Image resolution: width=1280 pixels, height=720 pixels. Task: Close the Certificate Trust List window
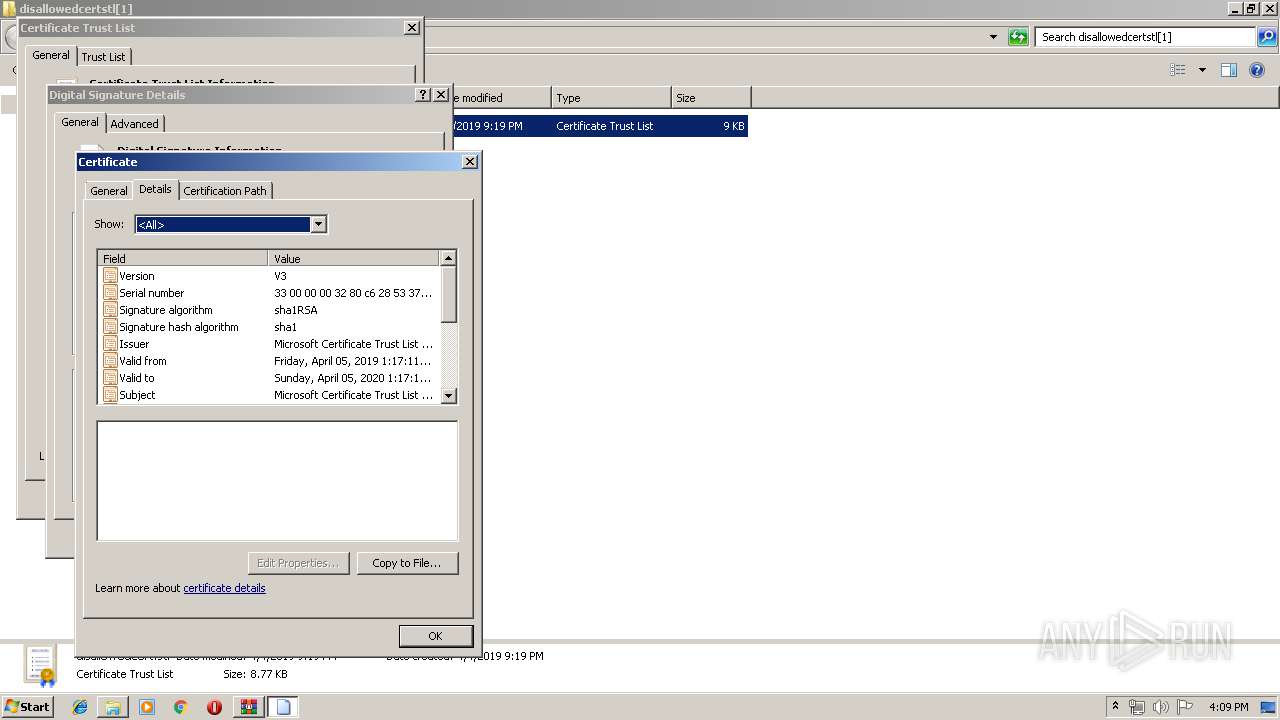point(412,28)
